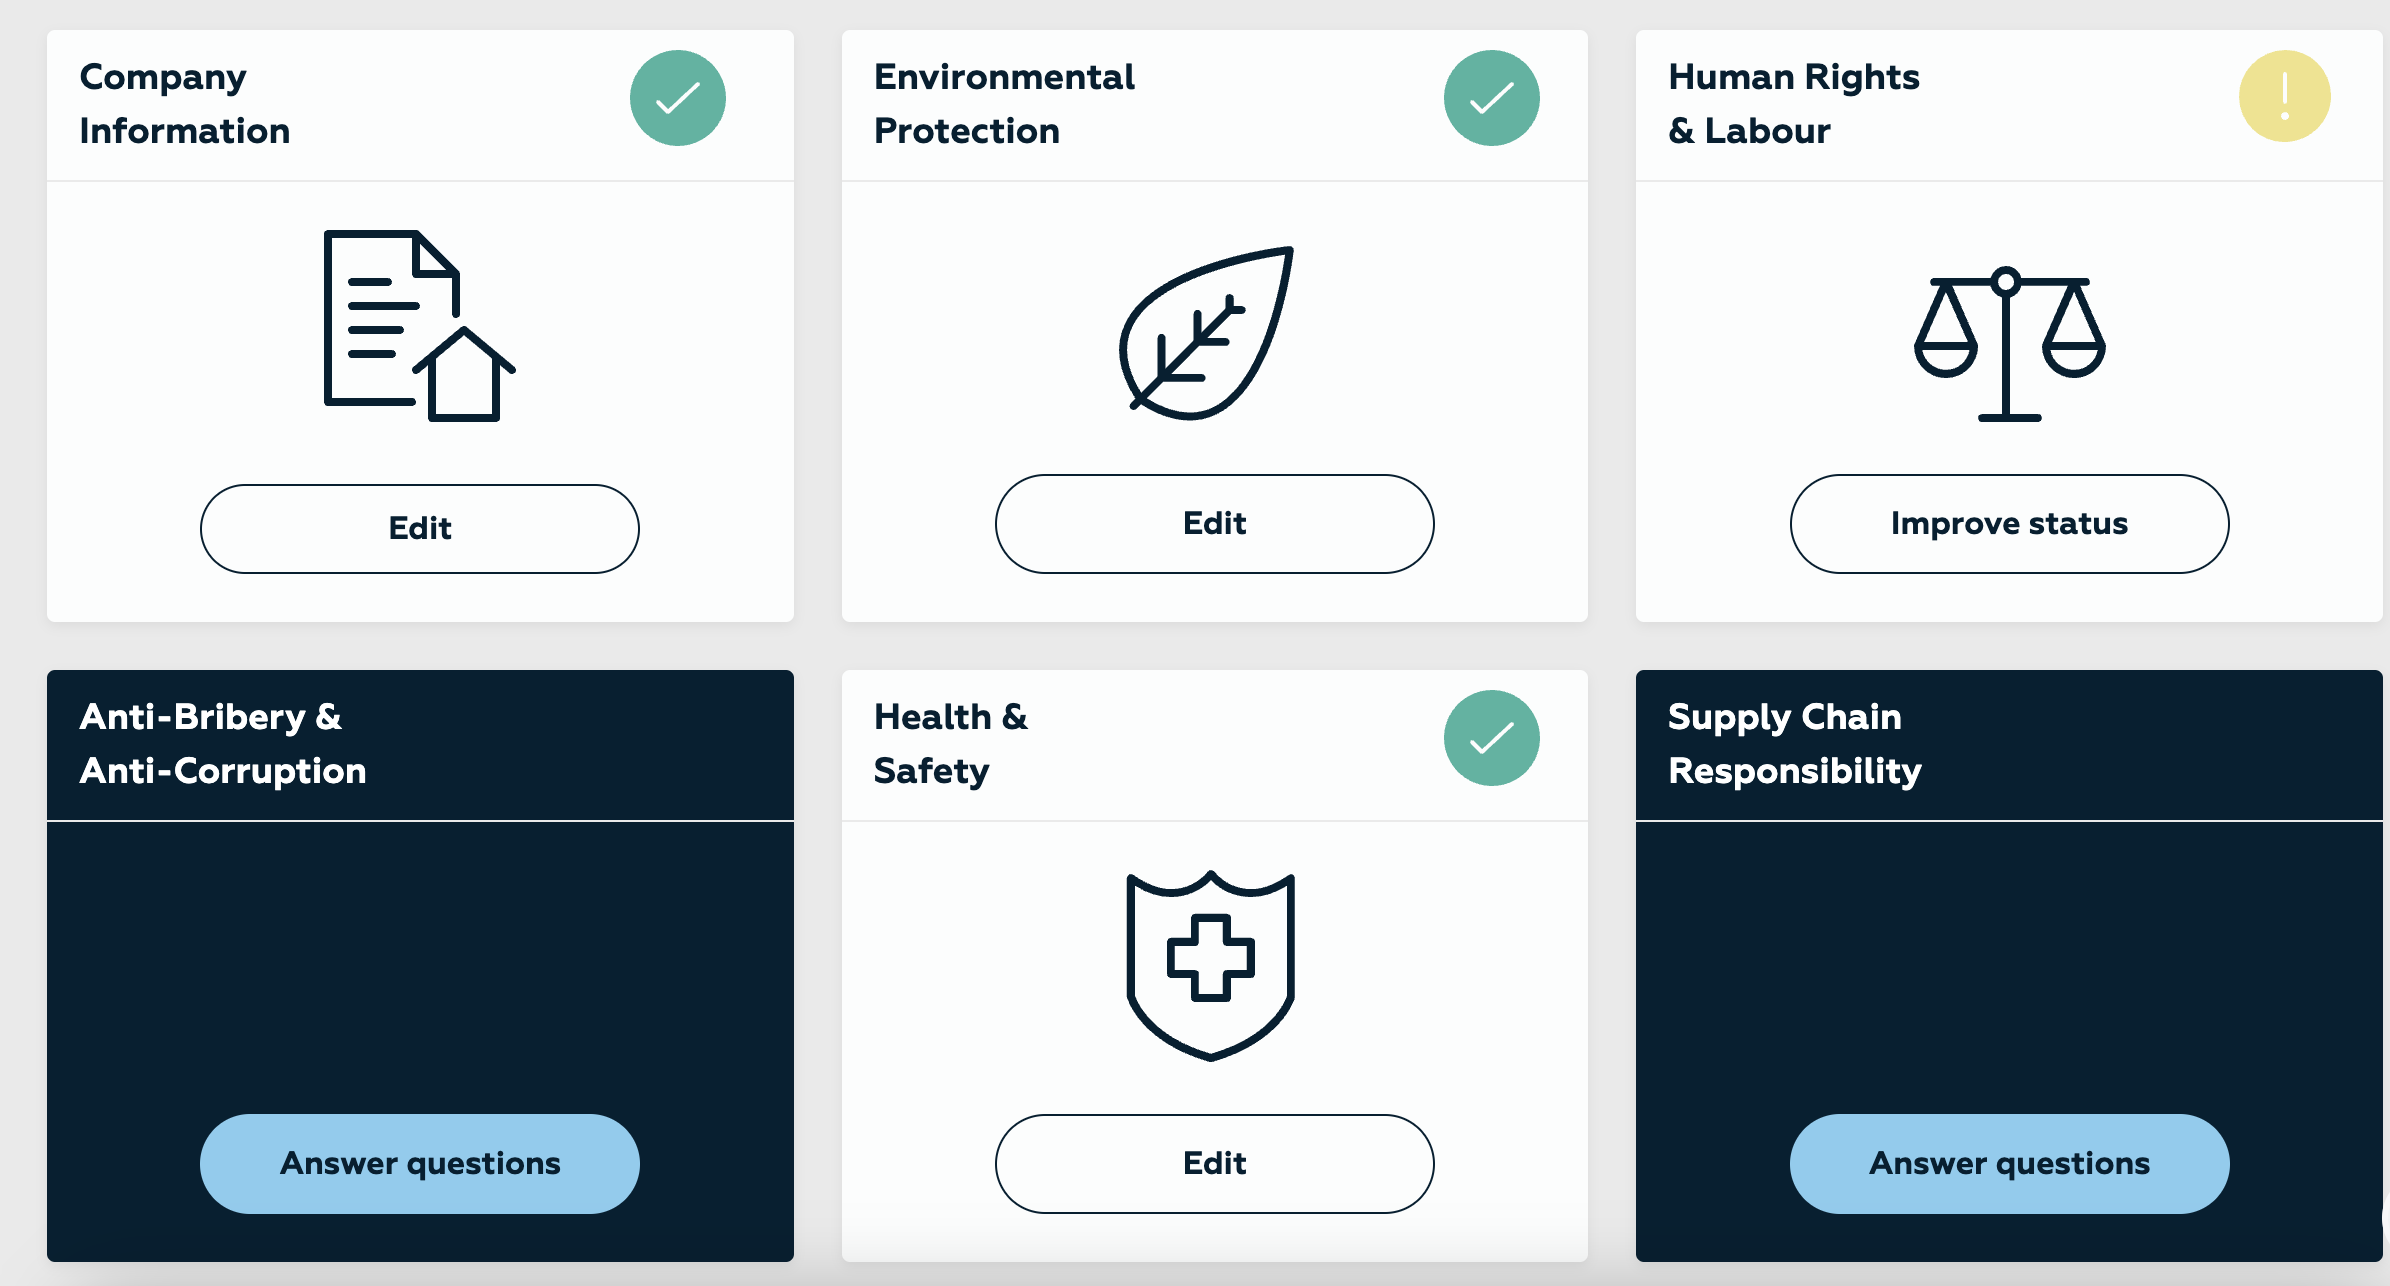Viewport: 2390px width, 1286px height.
Task: Select the Company Information card title
Action: pos(185,104)
